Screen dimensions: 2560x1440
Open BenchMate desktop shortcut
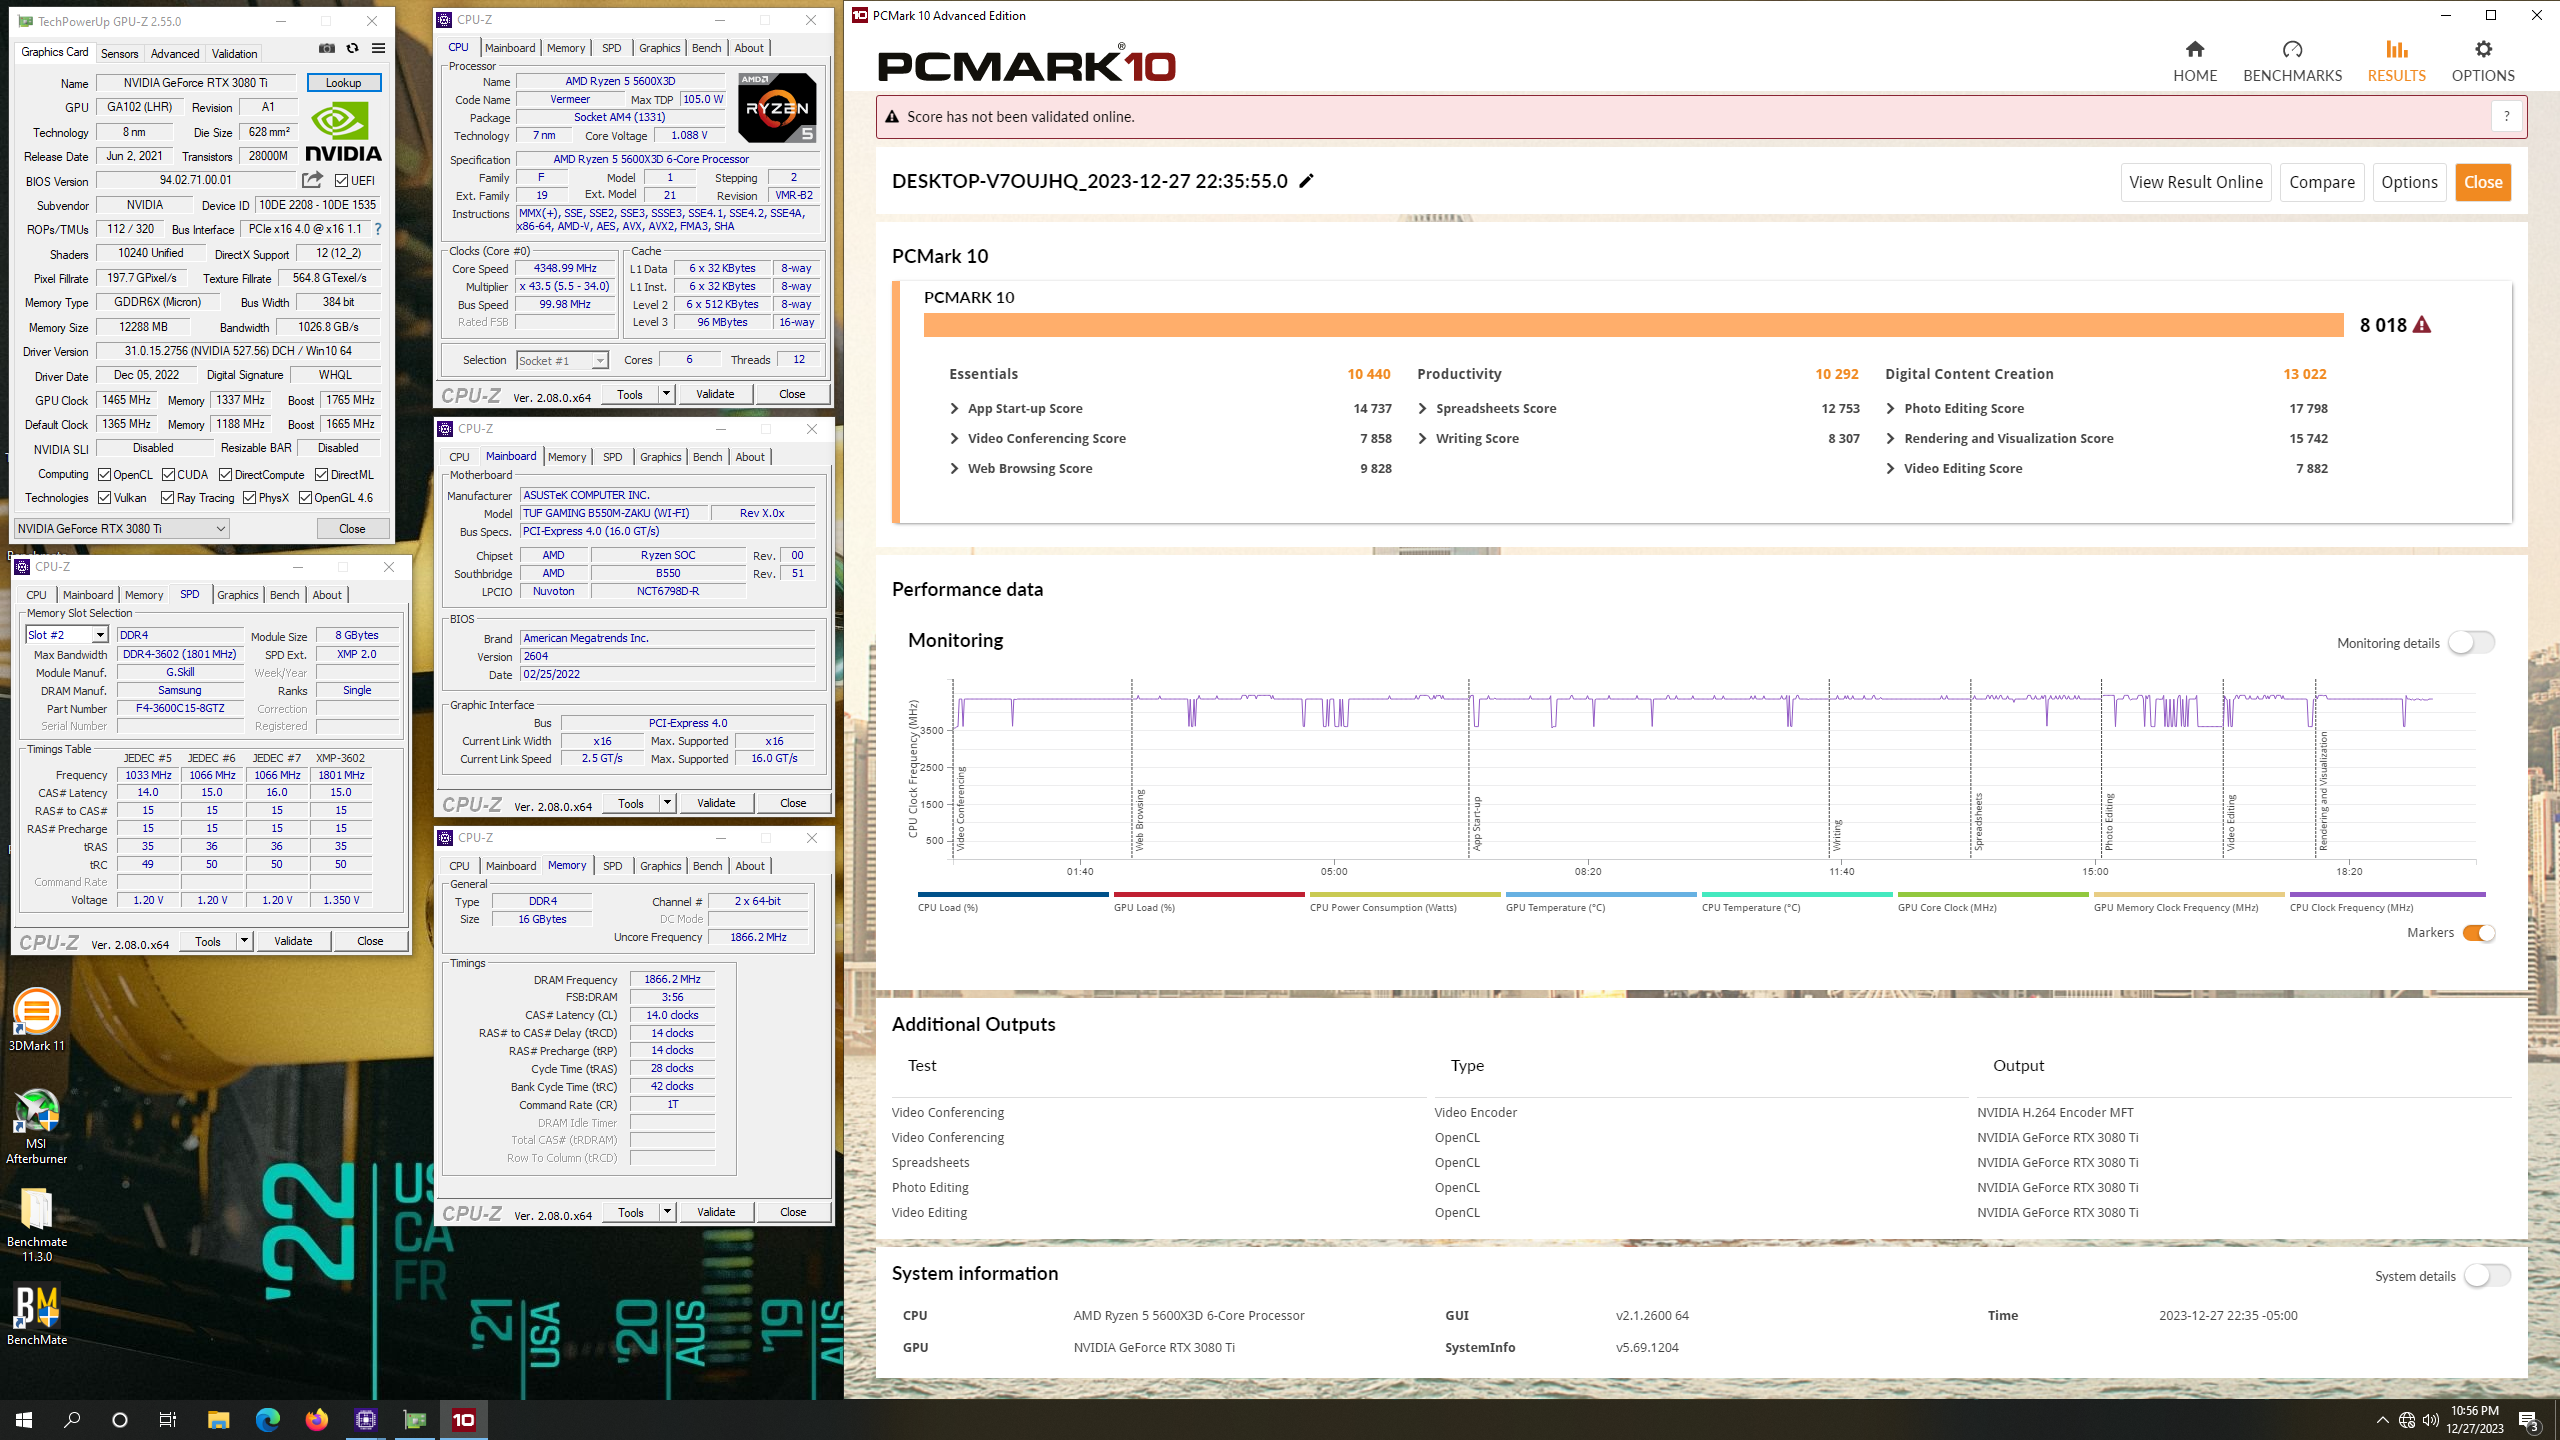point(37,1315)
